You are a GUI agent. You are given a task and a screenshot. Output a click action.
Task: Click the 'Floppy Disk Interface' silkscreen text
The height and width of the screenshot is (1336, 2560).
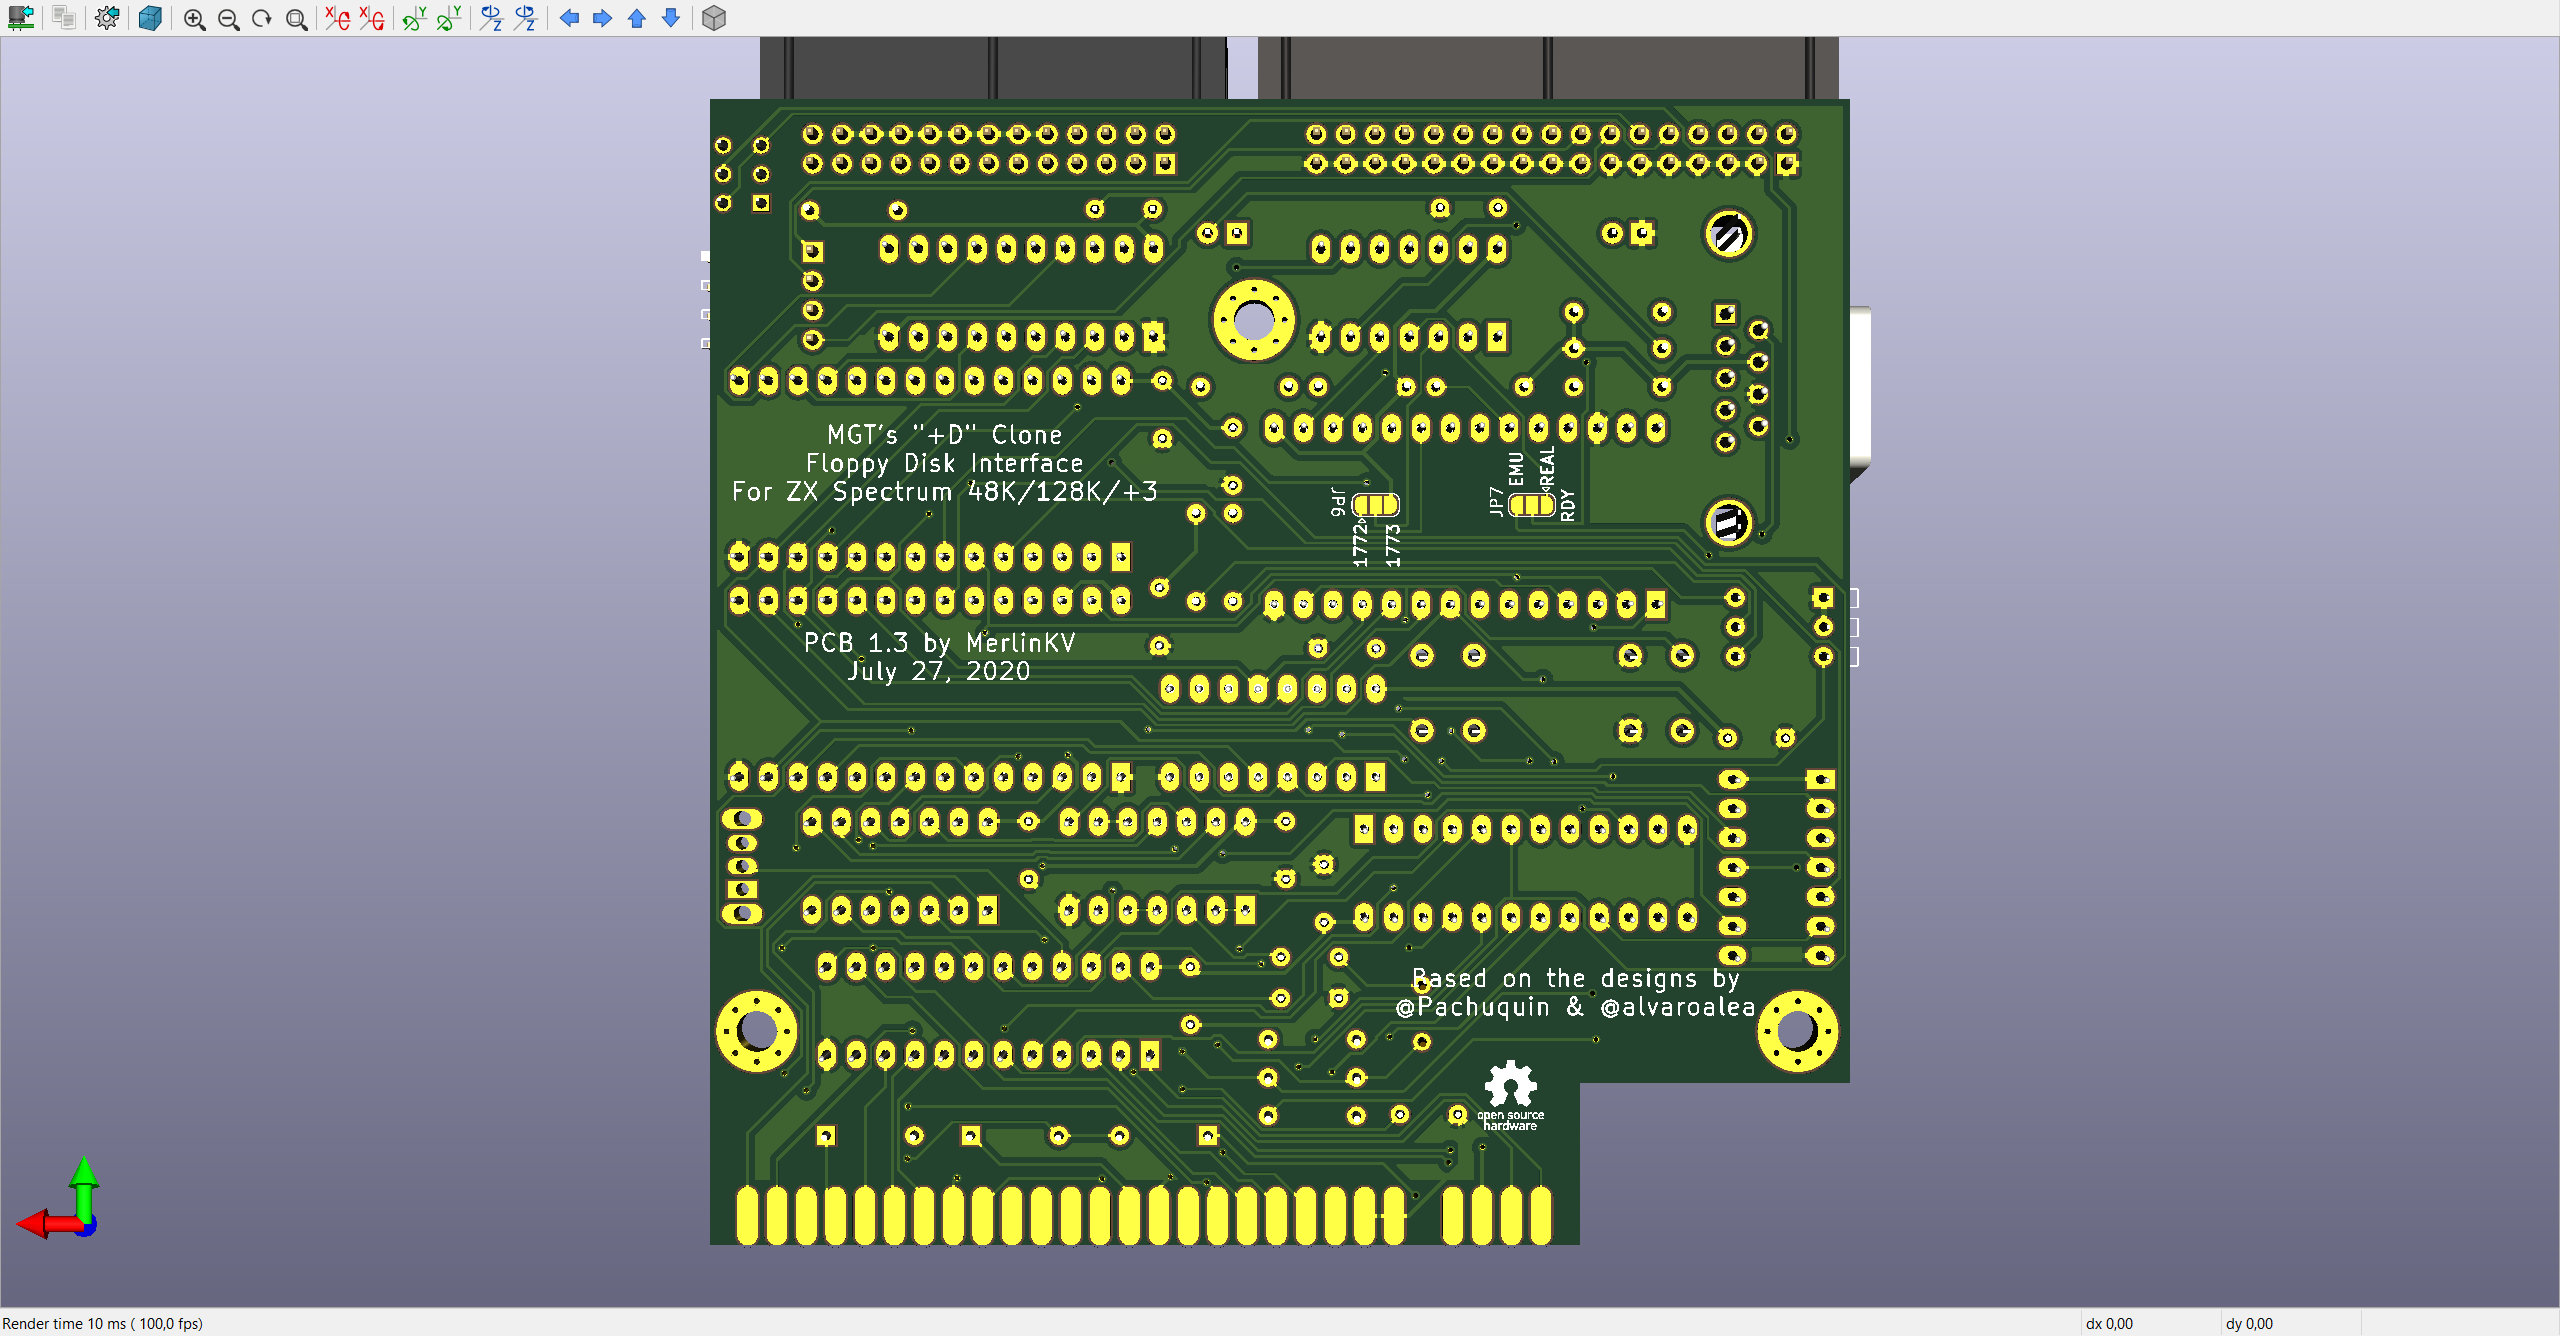coord(945,464)
